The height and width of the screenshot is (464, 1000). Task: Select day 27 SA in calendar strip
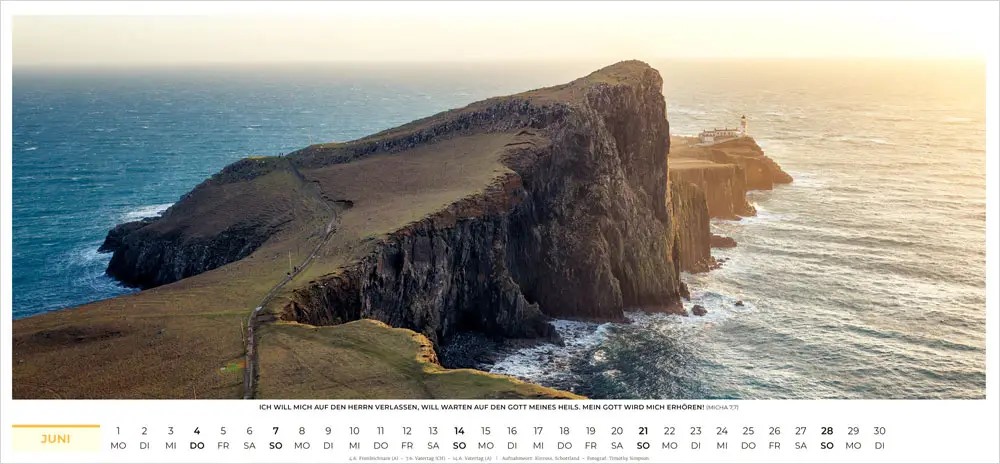point(800,438)
